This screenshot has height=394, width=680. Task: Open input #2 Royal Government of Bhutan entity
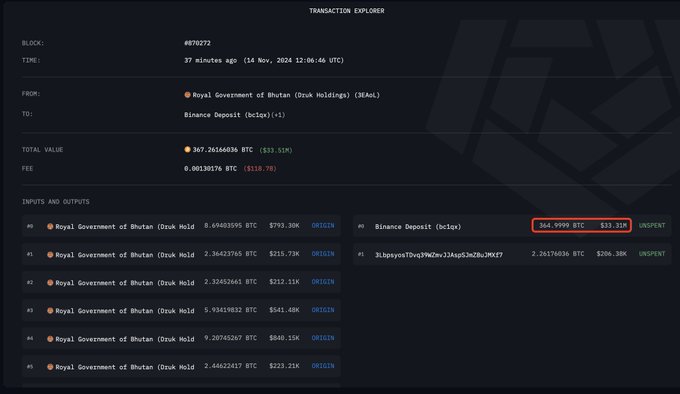coord(125,283)
